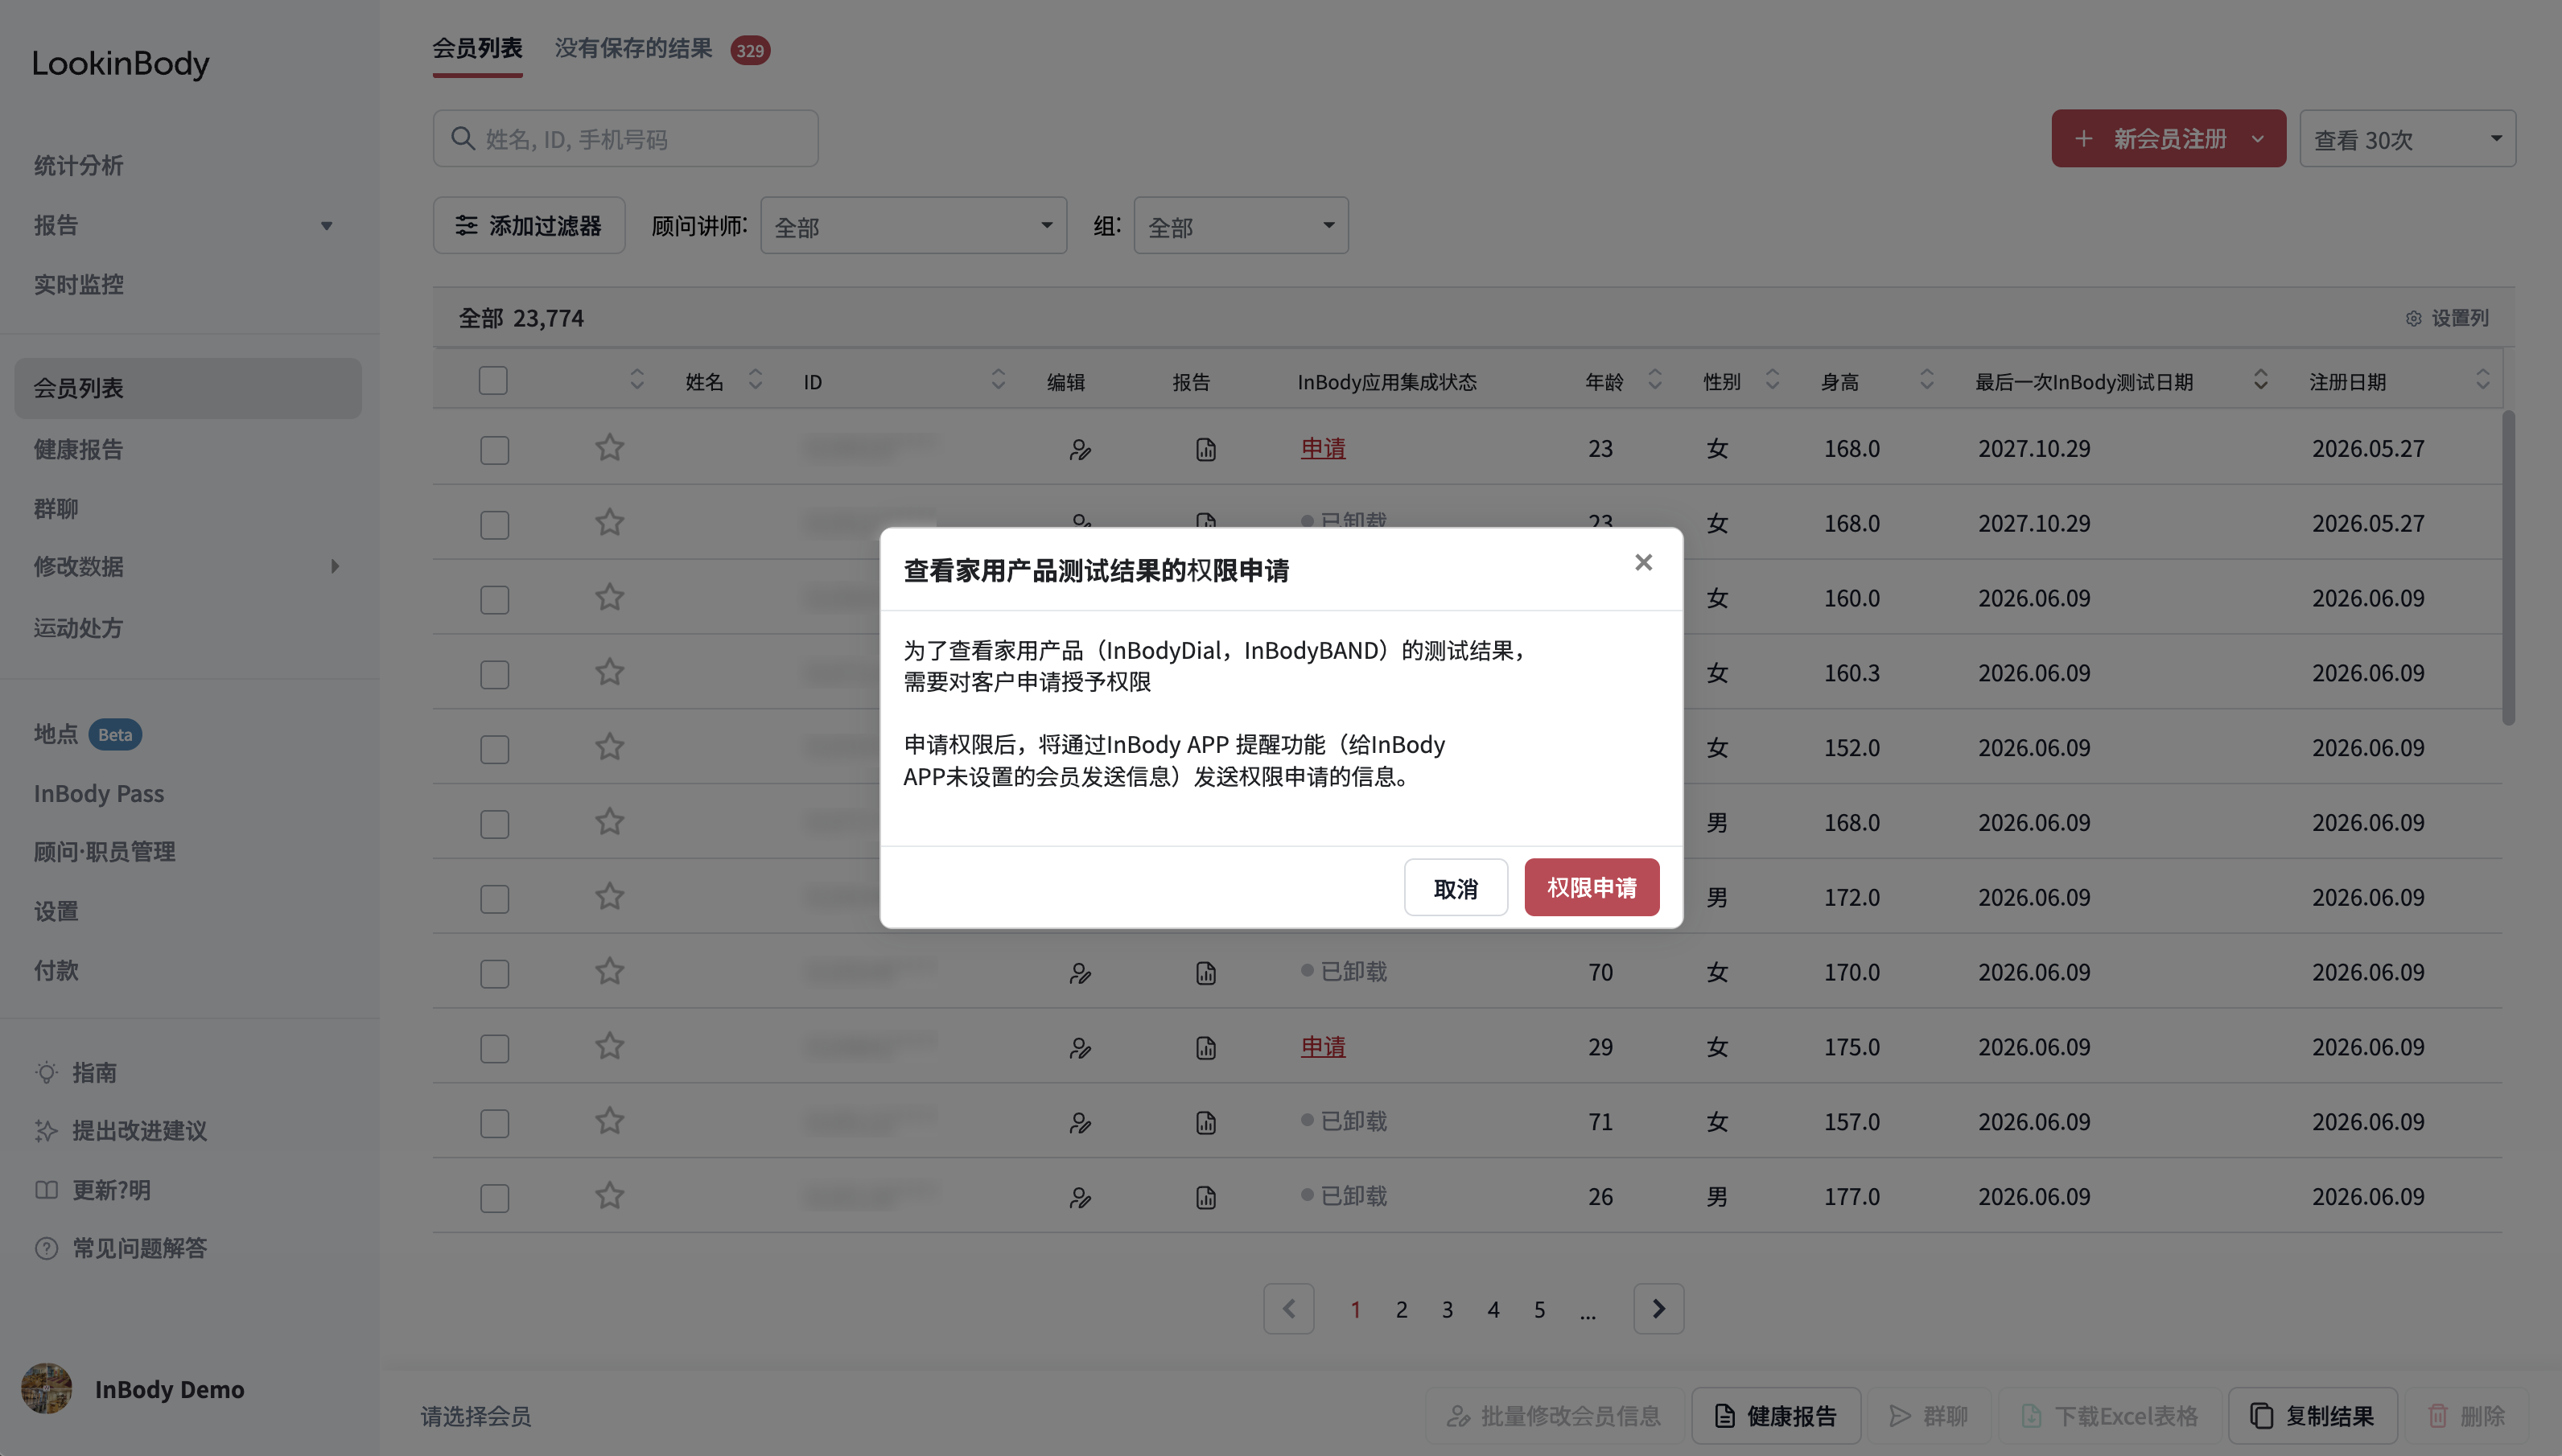Viewport: 2562px width, 1456px height.
Task: Check the row with age 71
Action: pyautogui.click(x=494, y=1123)
